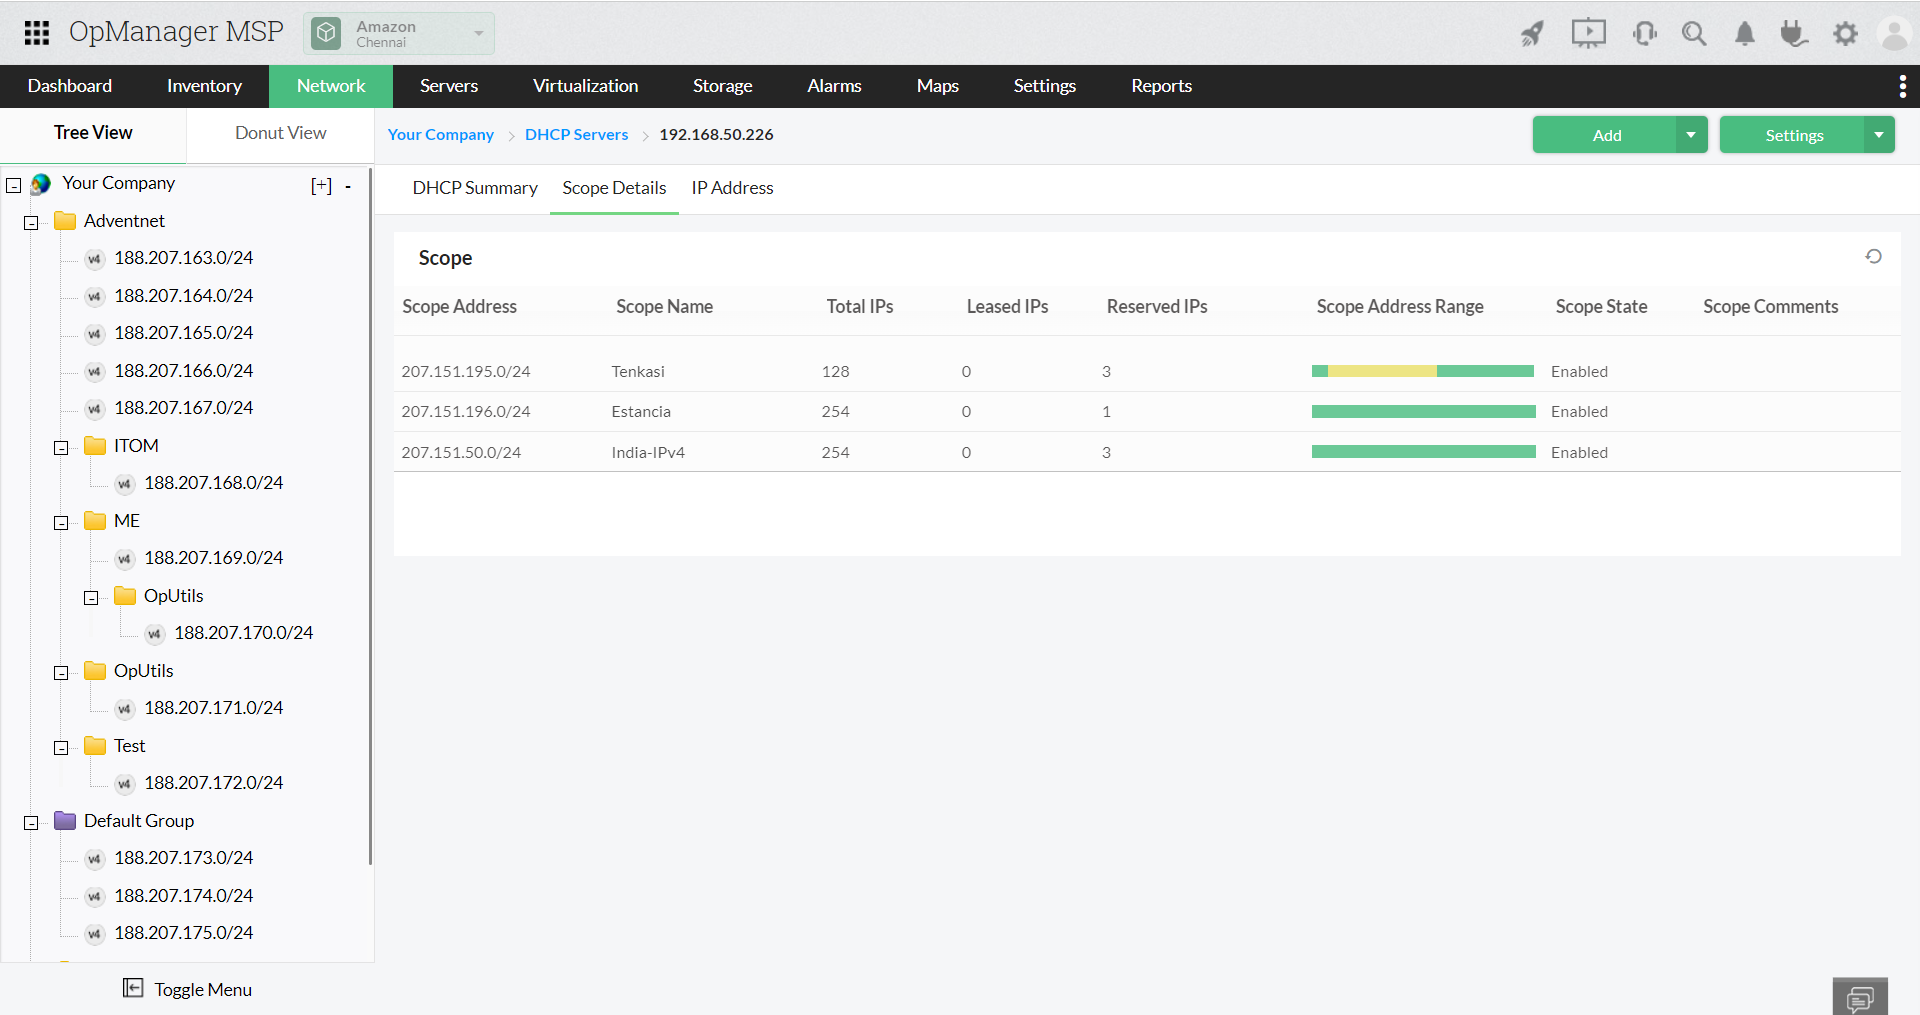
Task: Collapse the ME folder
Action: click(61, 523)
